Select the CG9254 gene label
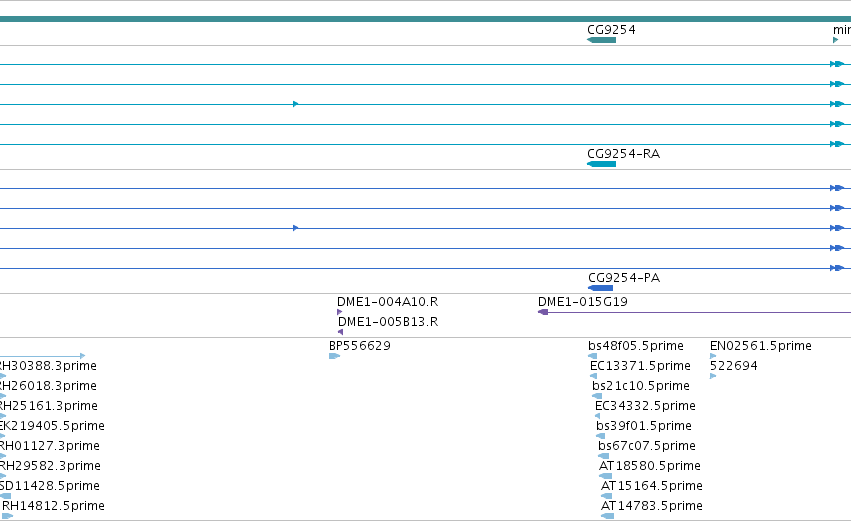 coord(611,30)
